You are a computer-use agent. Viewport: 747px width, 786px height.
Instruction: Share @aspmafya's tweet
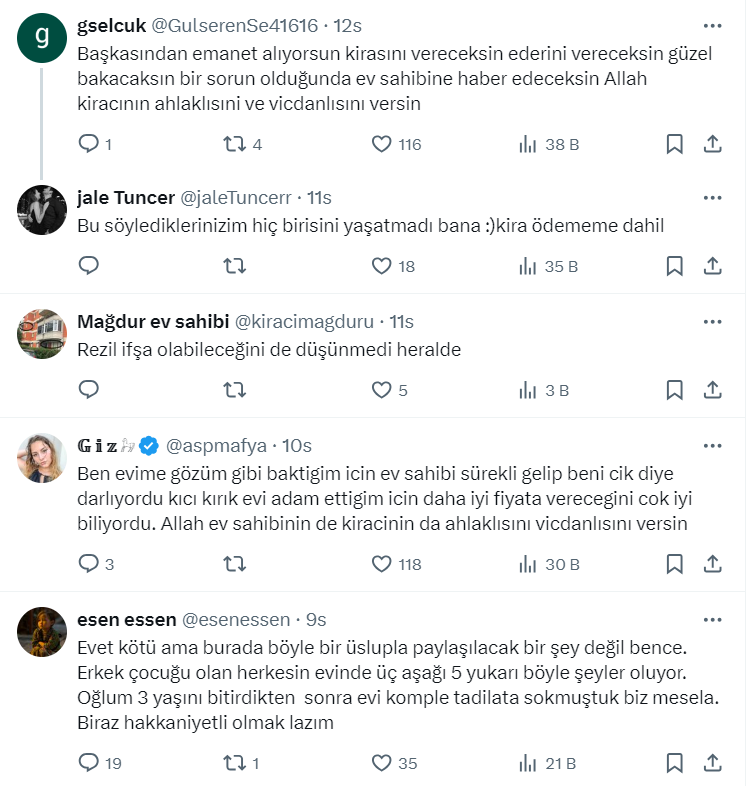[x=713, y=564]
